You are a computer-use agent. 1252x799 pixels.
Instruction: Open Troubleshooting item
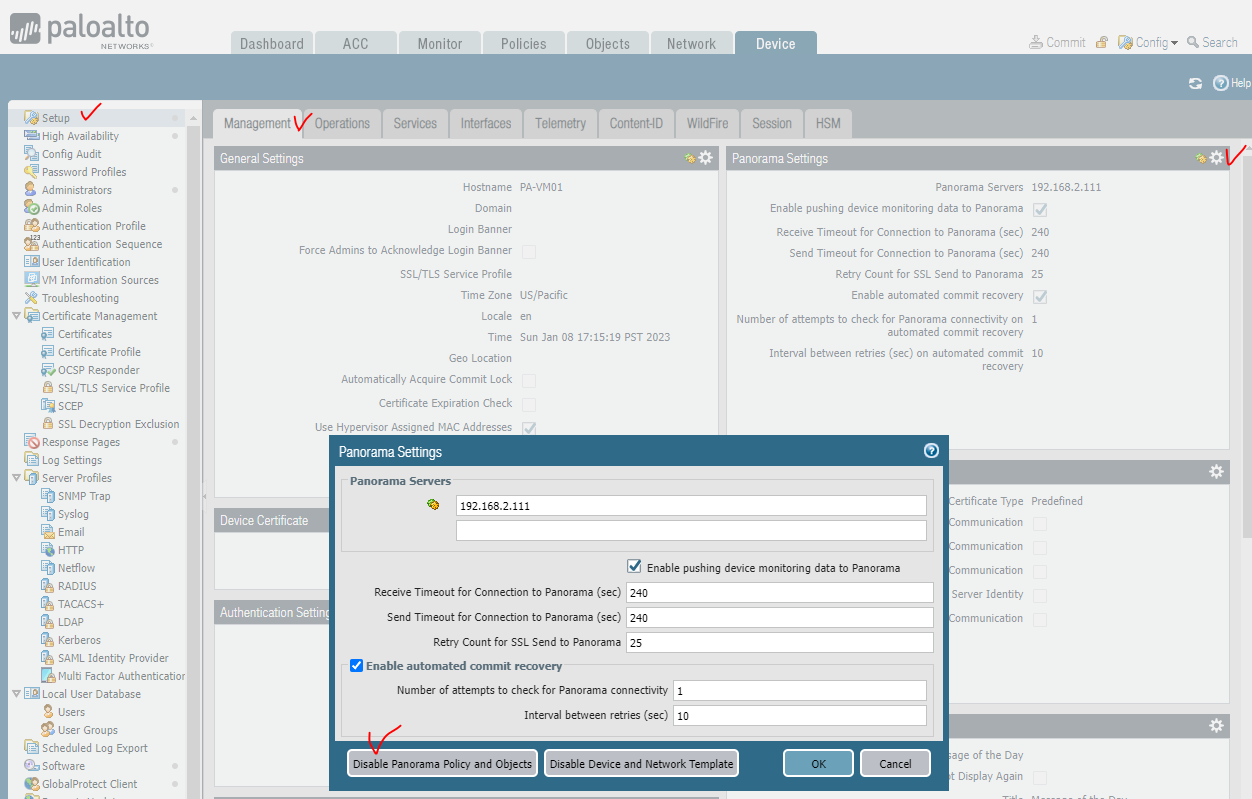point(80,298)
